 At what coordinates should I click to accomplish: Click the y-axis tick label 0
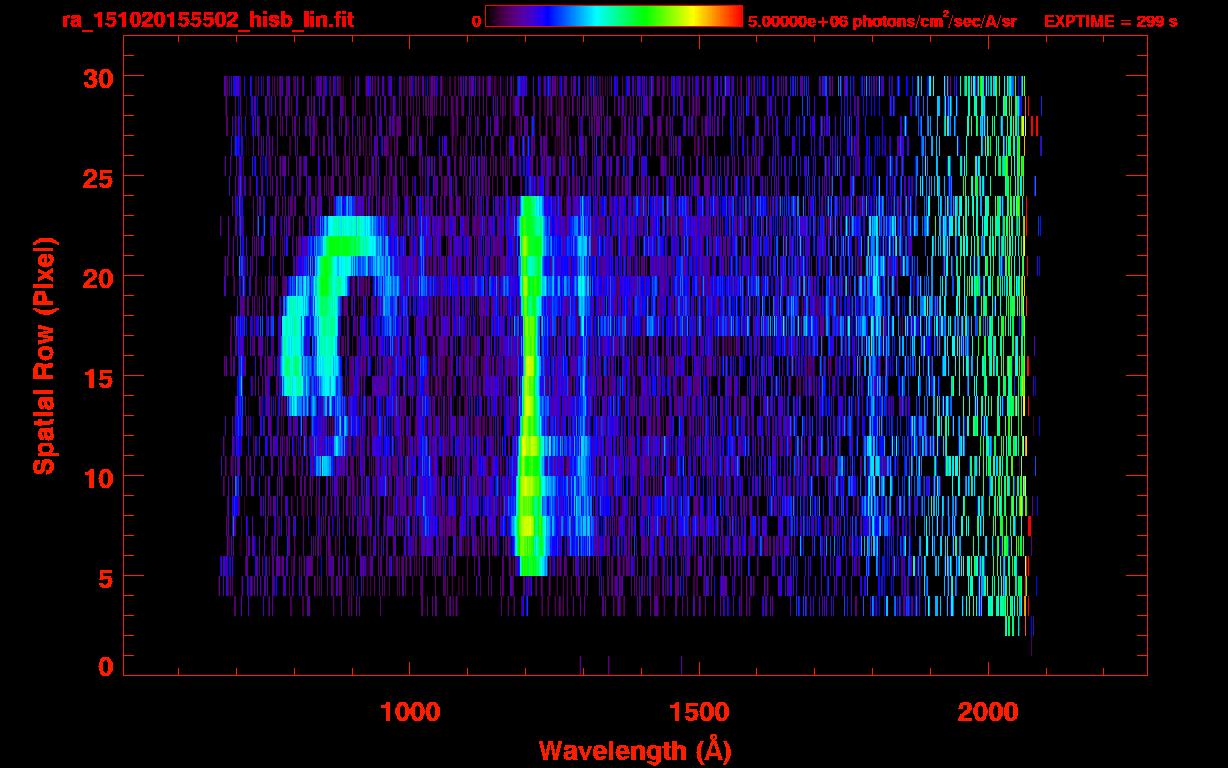[105, 666]
